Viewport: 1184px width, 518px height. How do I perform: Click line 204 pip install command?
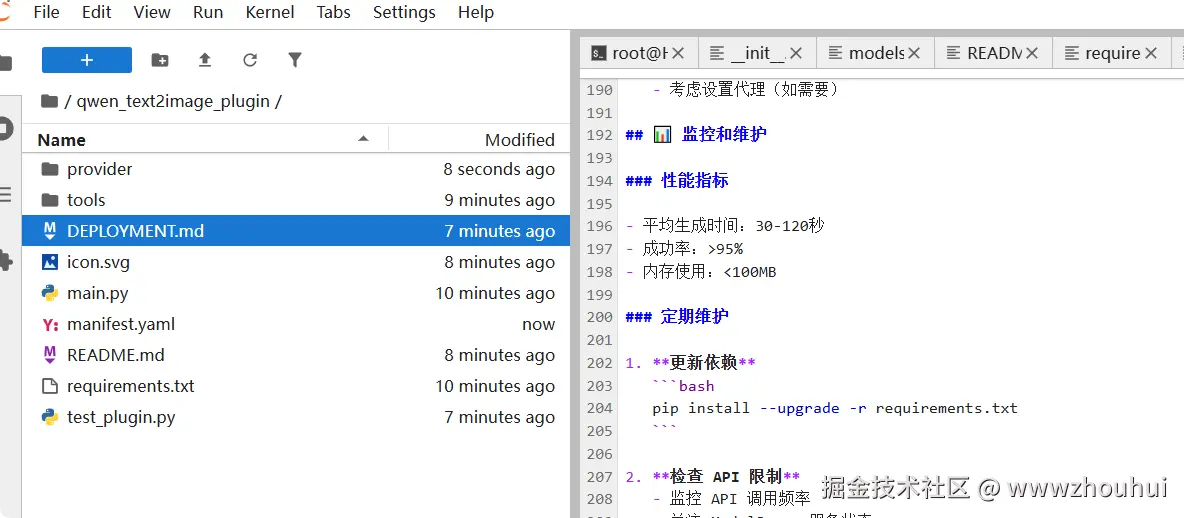(x=835, y=409)
